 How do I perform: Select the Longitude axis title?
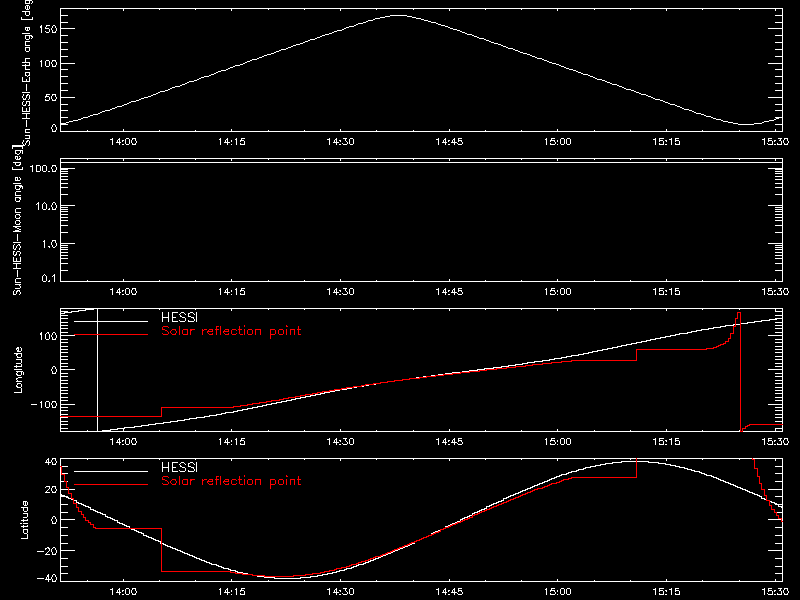tap(18, 370)
